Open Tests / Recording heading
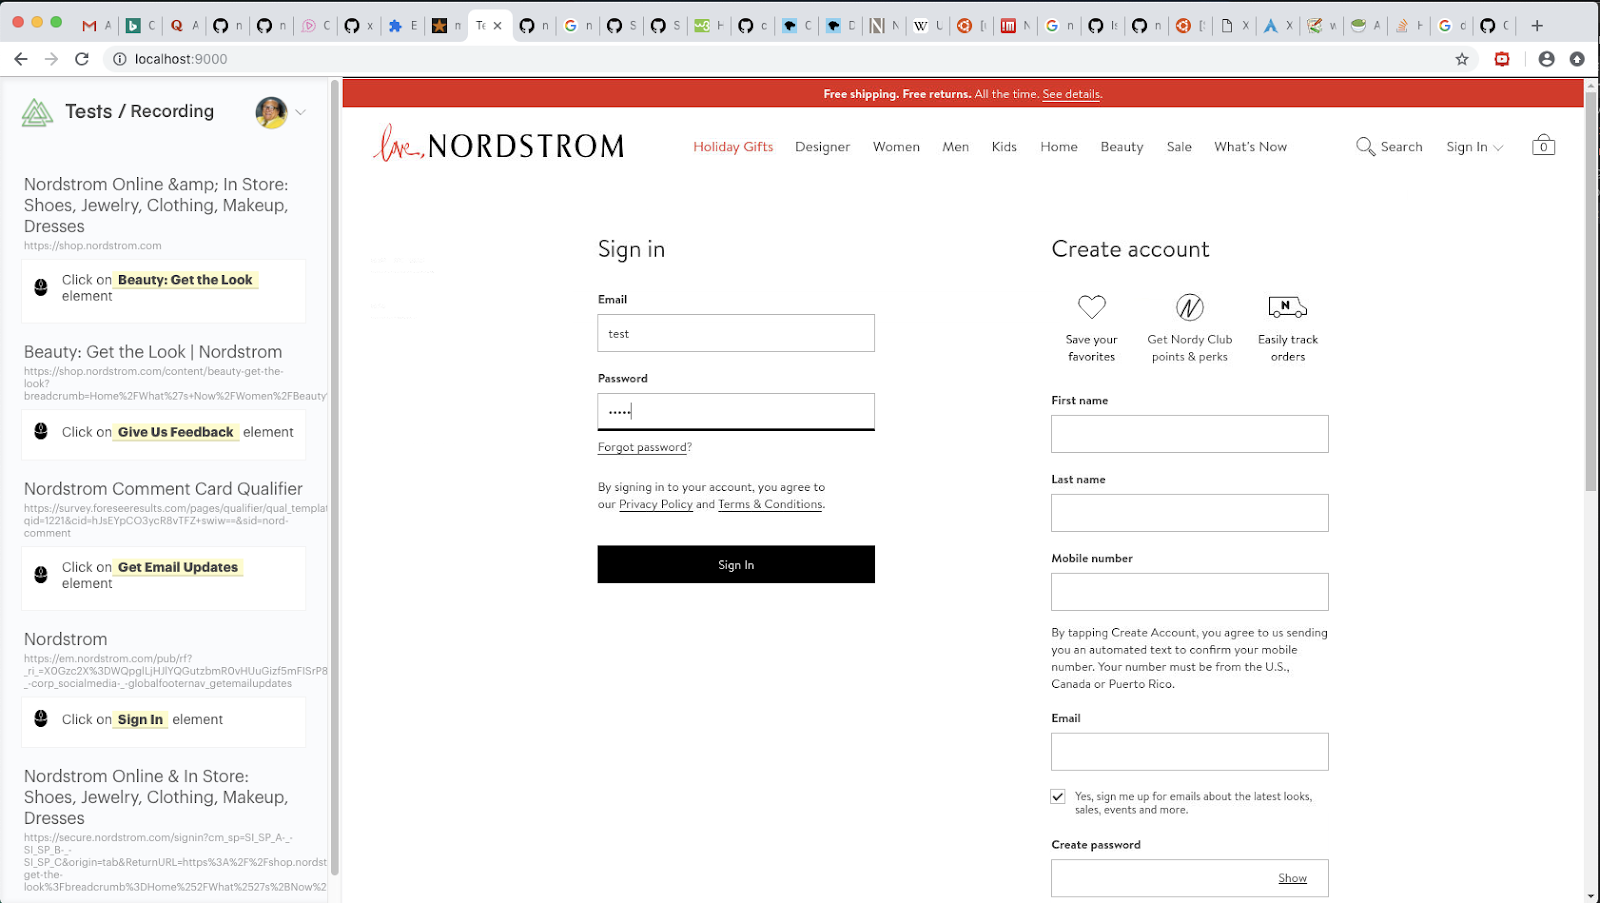 point(139,111)
